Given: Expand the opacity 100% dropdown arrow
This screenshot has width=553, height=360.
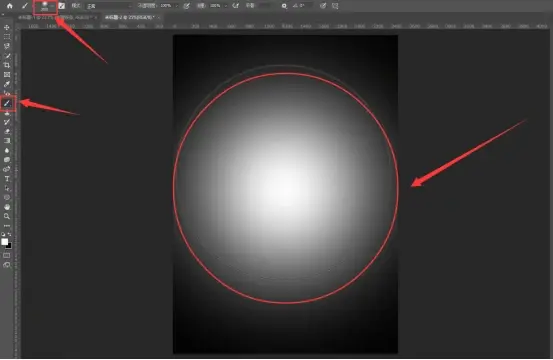Looking at the screenshot, I should [176, 6].
